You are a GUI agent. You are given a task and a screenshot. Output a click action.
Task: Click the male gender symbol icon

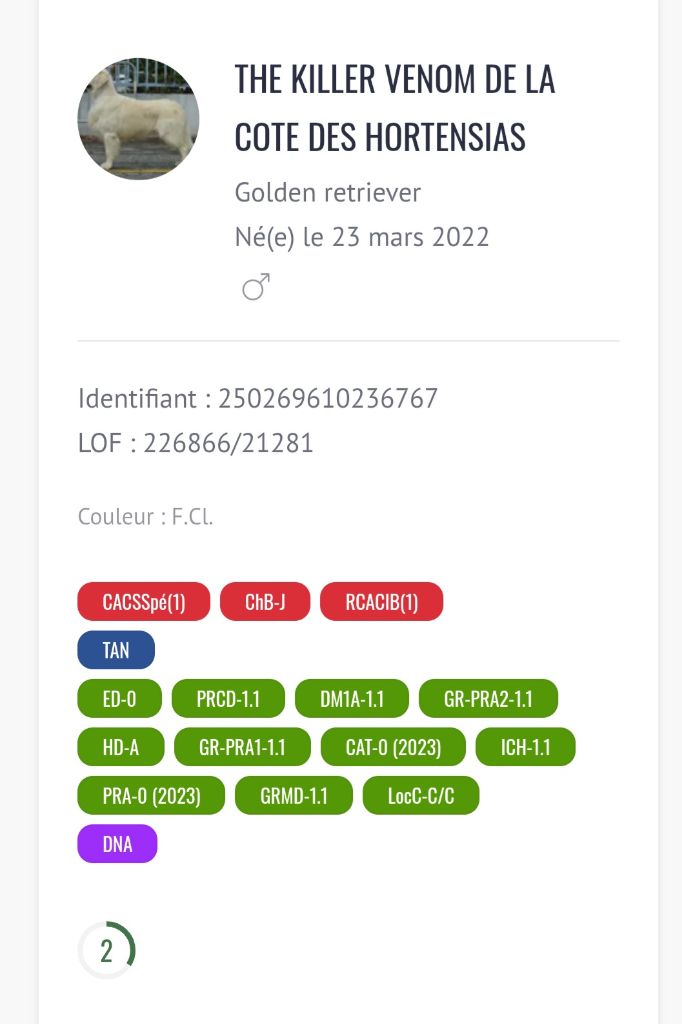tap(256, 287)
